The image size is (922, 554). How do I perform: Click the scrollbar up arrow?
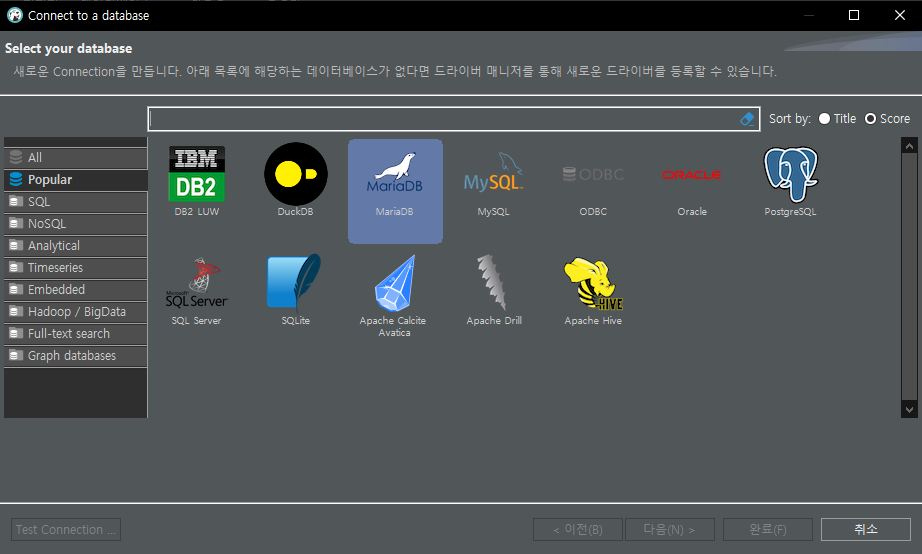tap(909, 146)
